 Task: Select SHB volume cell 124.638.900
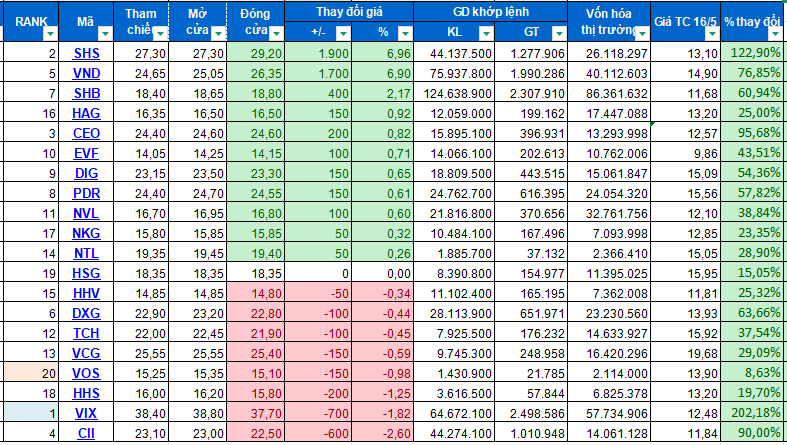point(454,93)
